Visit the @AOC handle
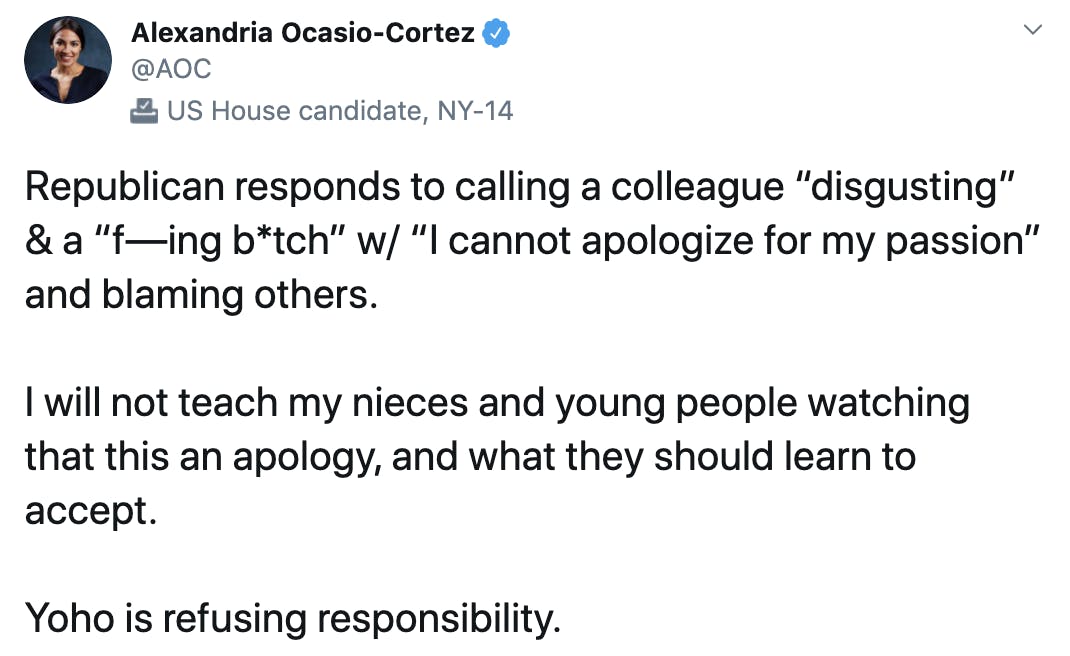This screenshot has width=1070, height=656. point(171,69)
